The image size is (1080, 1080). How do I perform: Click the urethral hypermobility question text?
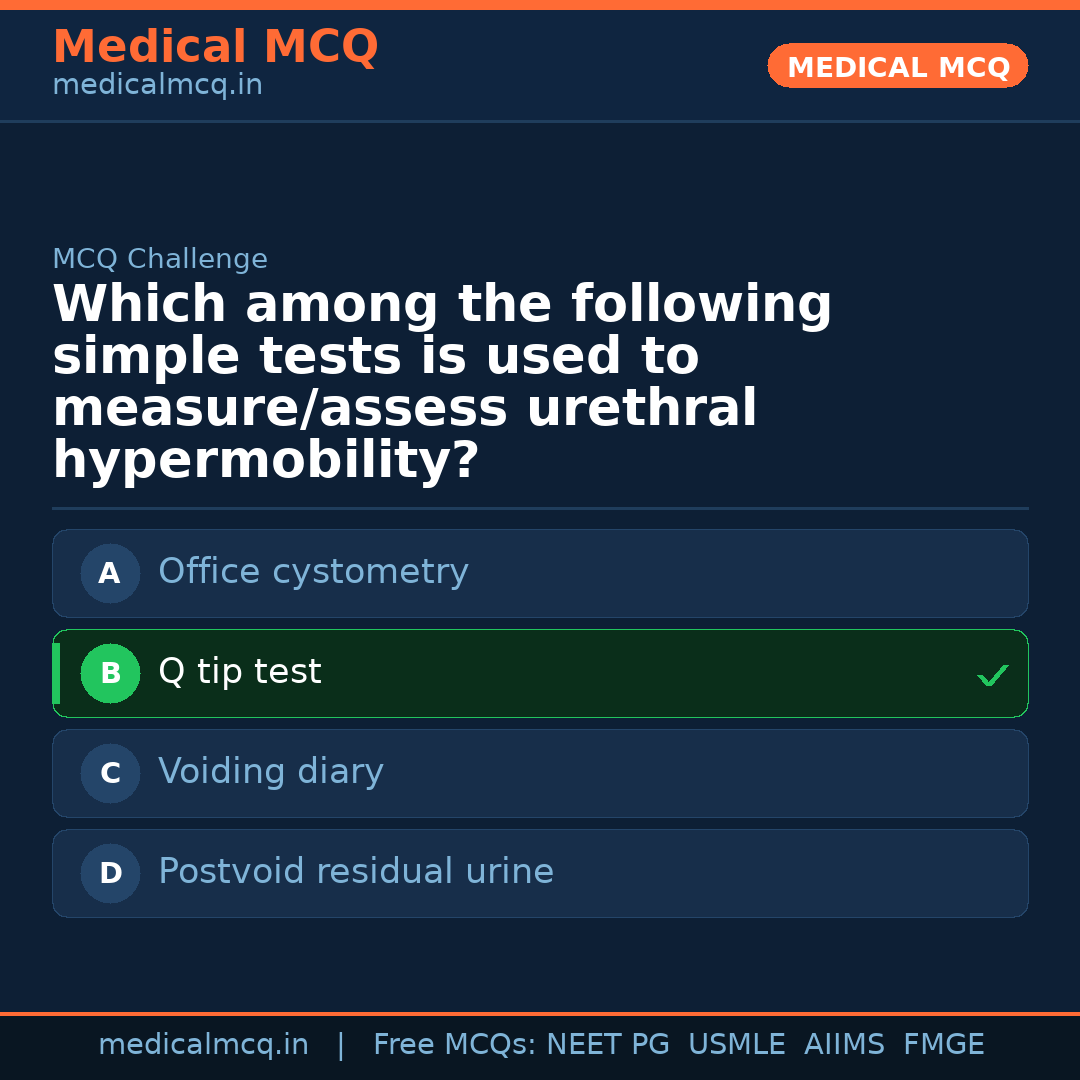coord(442,383)
